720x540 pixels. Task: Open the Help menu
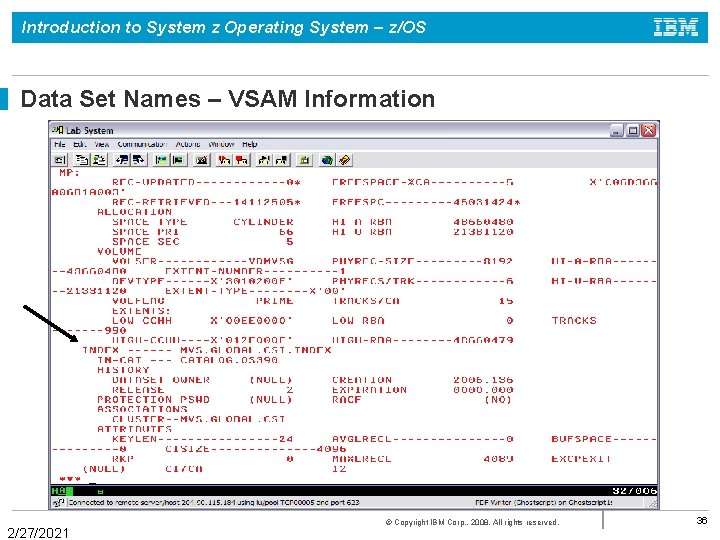pyautogui.click(x=250, y=144)
